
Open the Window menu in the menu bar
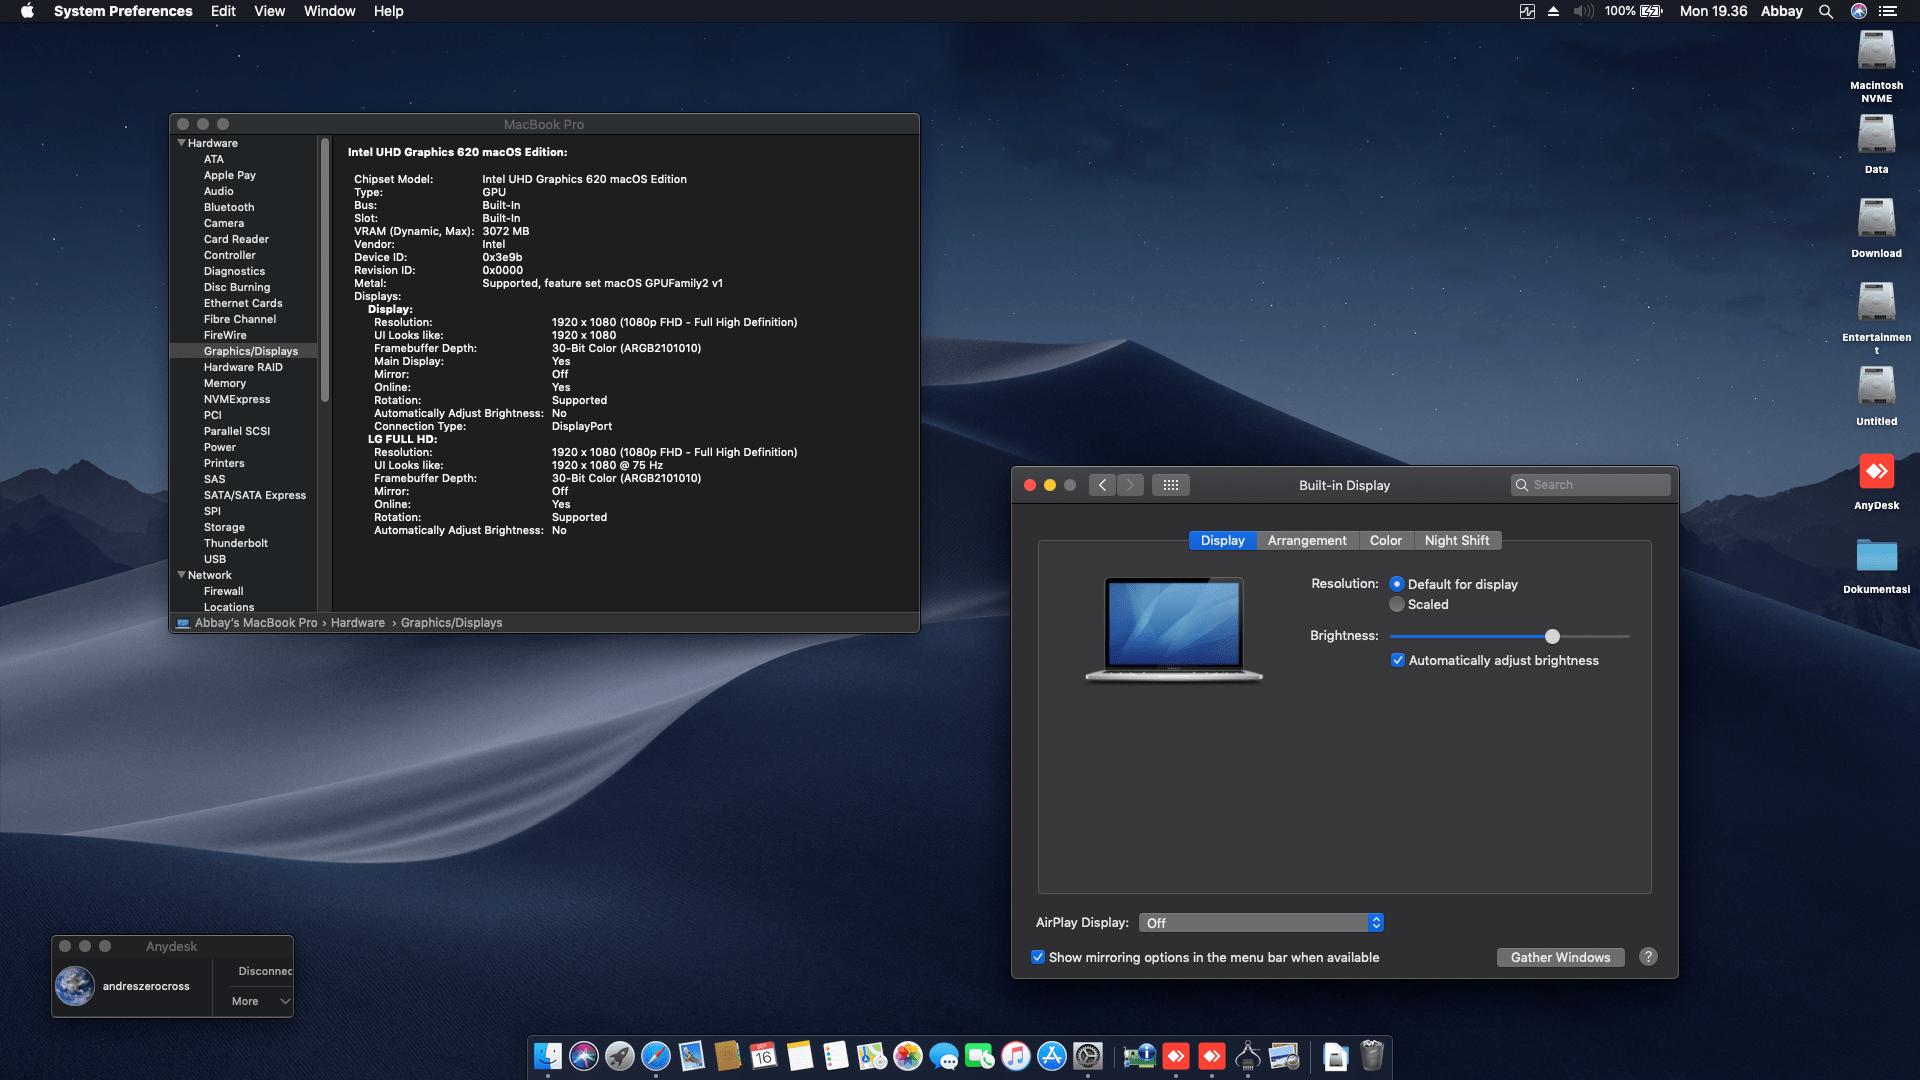(x=329, y=11)
